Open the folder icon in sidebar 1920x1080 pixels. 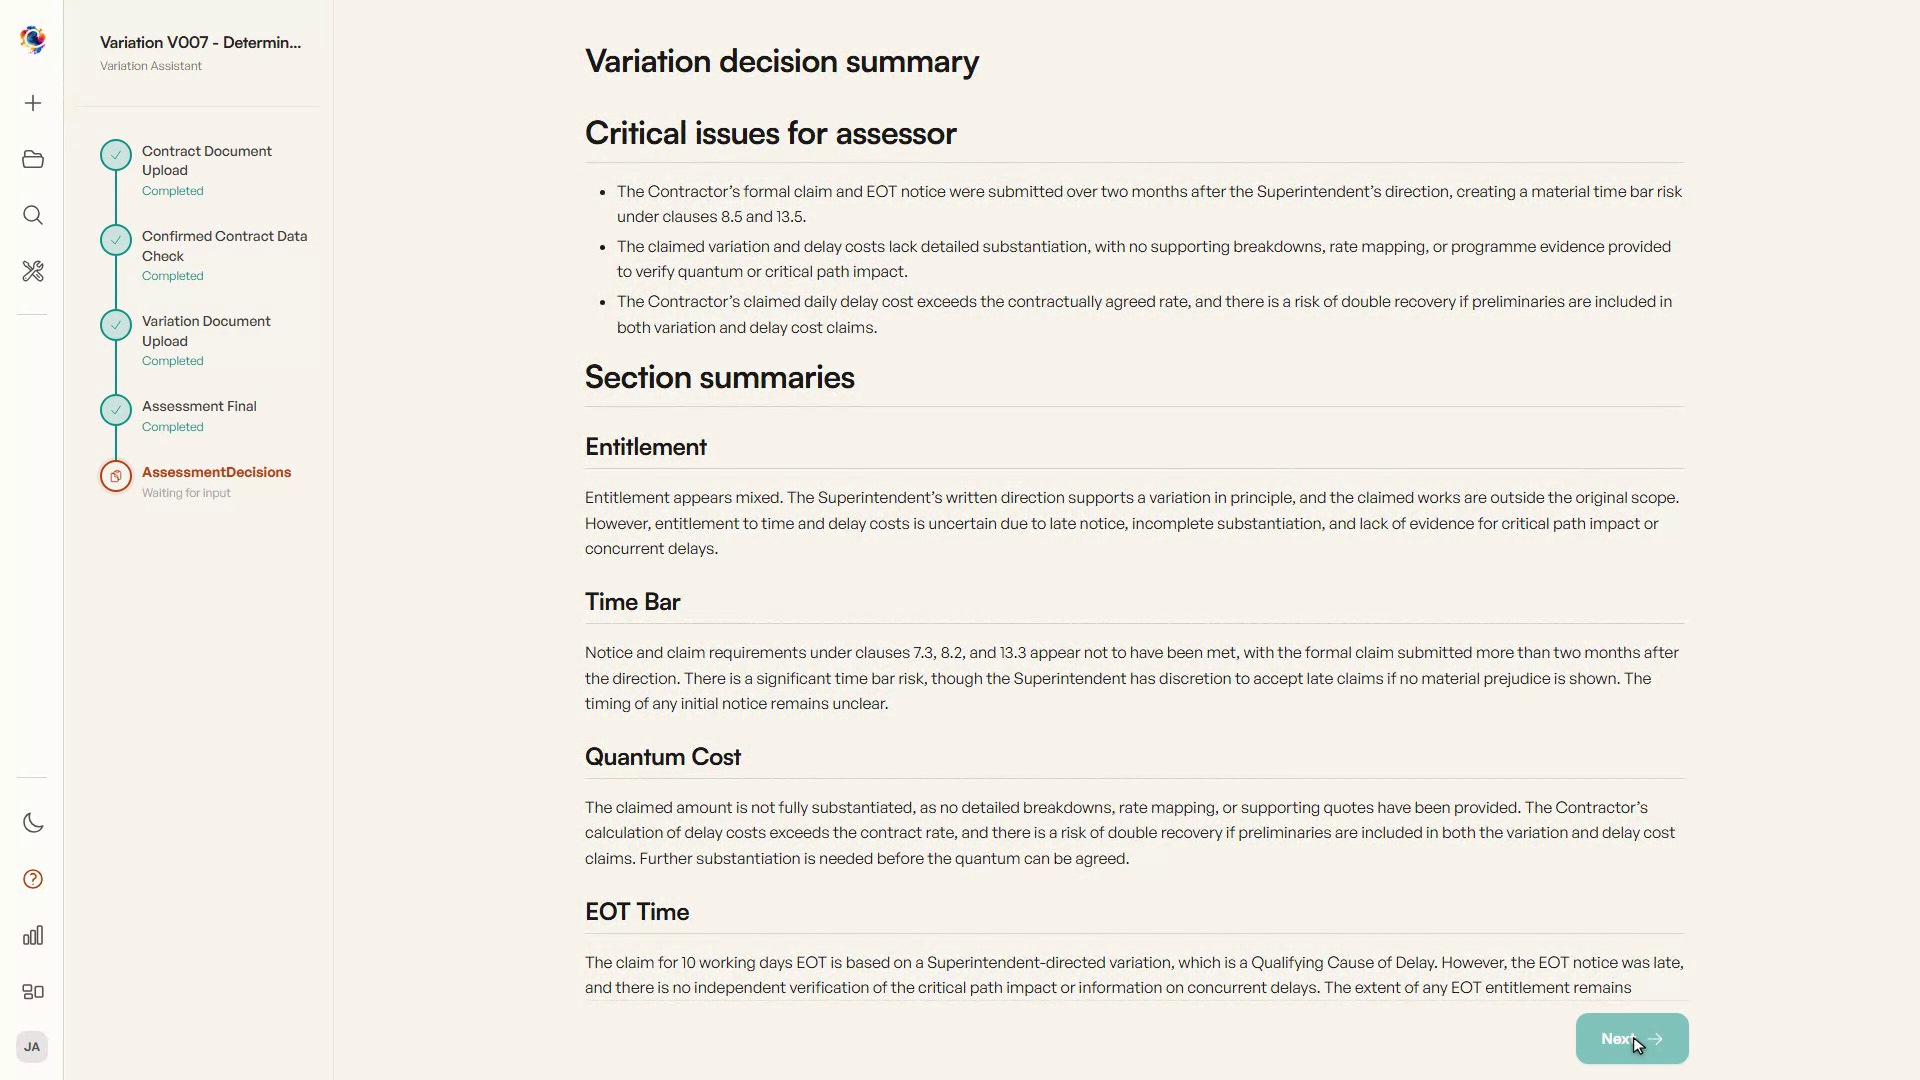point(33,160)
